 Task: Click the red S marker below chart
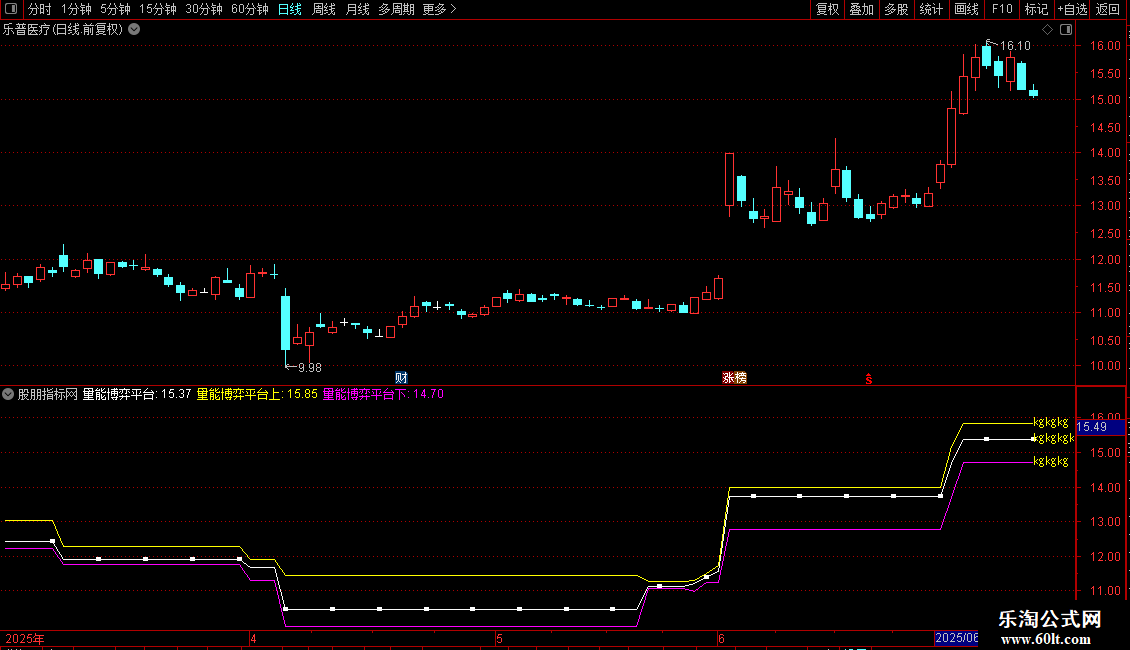[869, 379]
